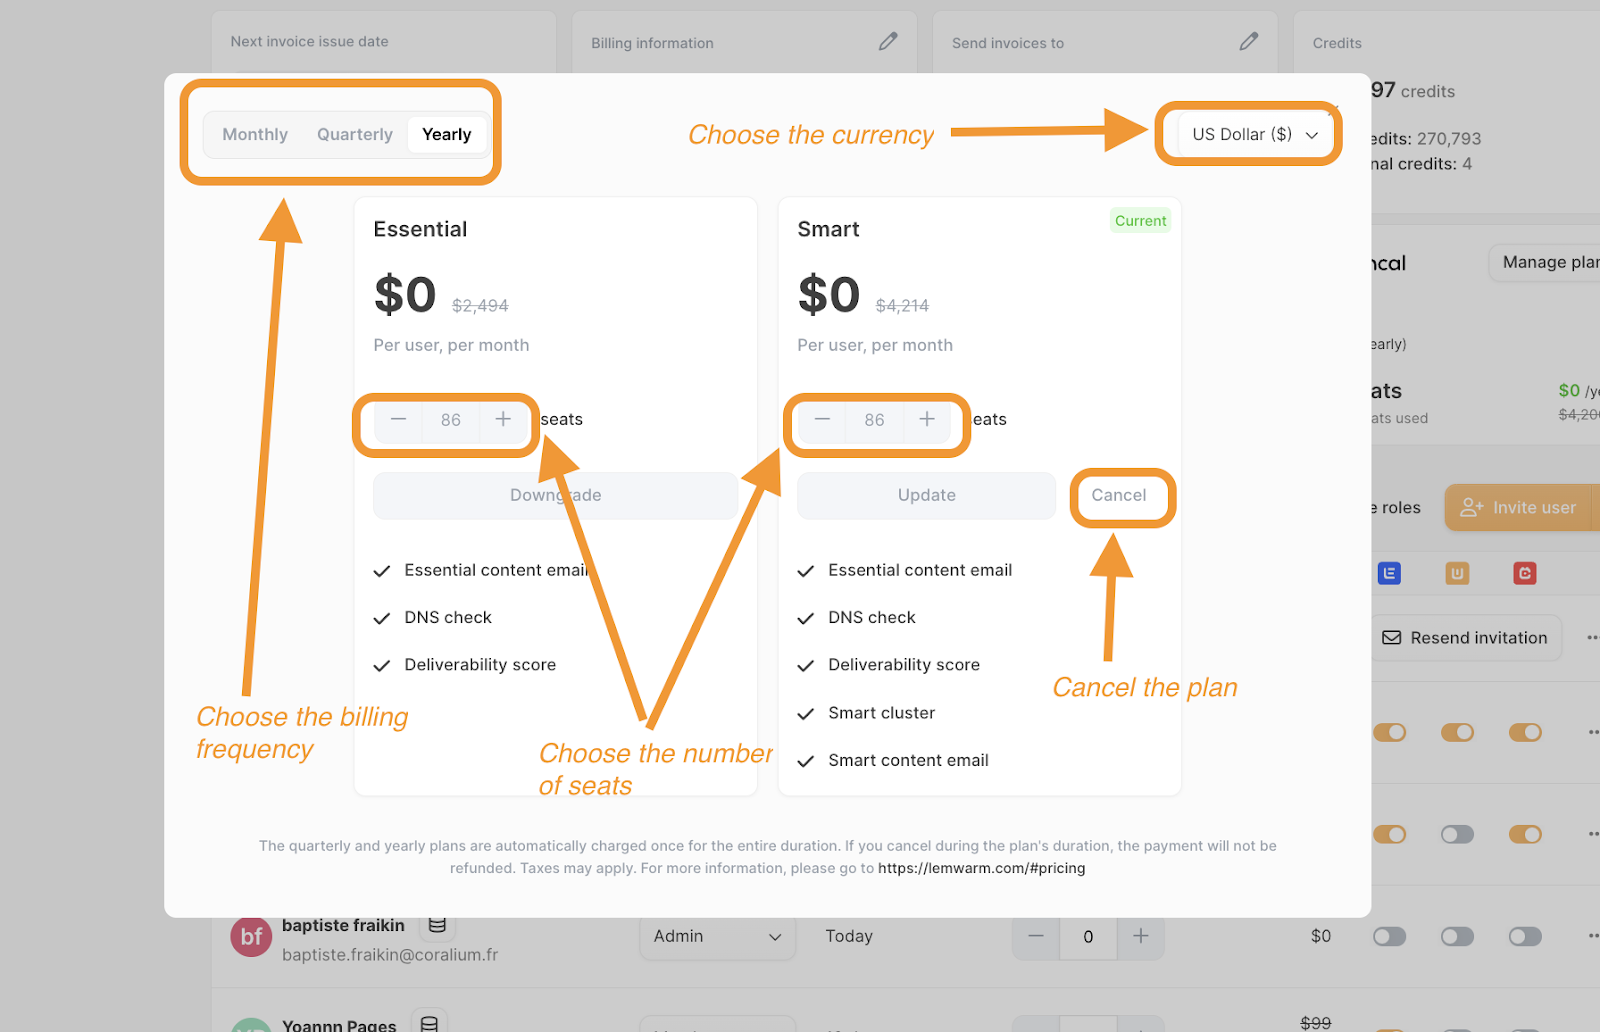1600x1032 pixels.
Task: Click the red C product icon
Action: tap(1524, 573)
